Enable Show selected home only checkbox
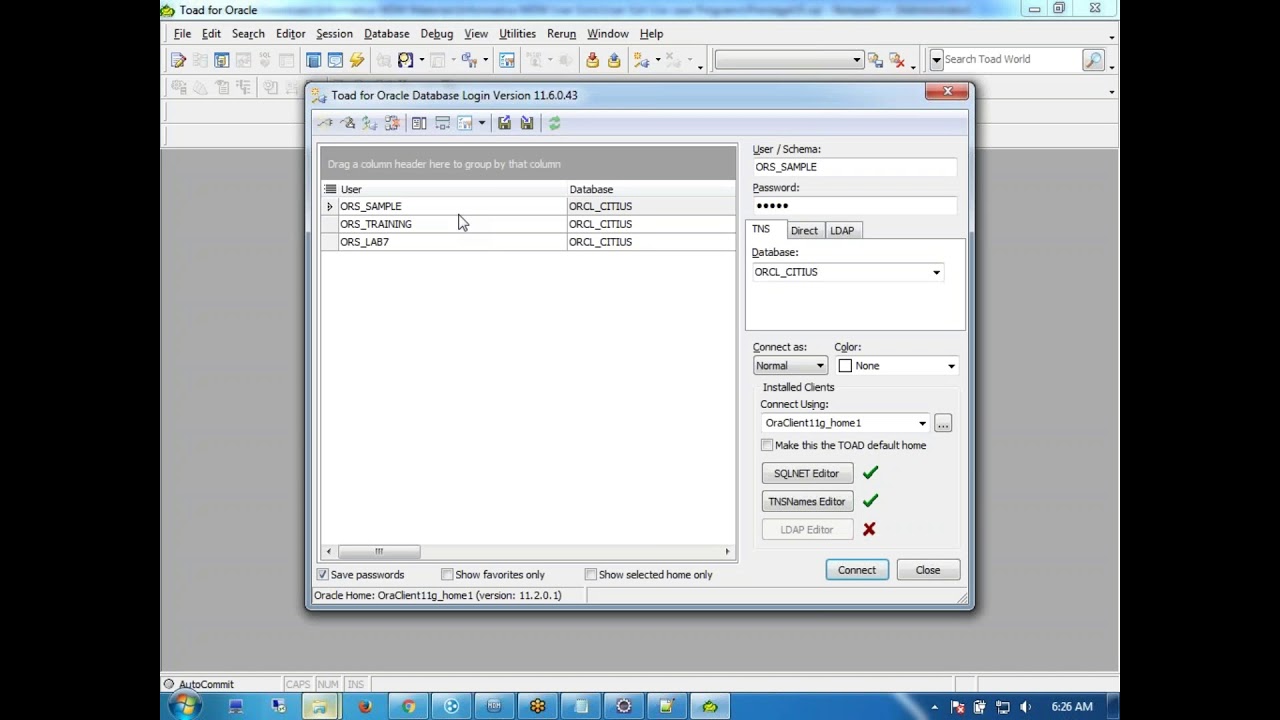The image size is (1280, 720). pos(591,574)
